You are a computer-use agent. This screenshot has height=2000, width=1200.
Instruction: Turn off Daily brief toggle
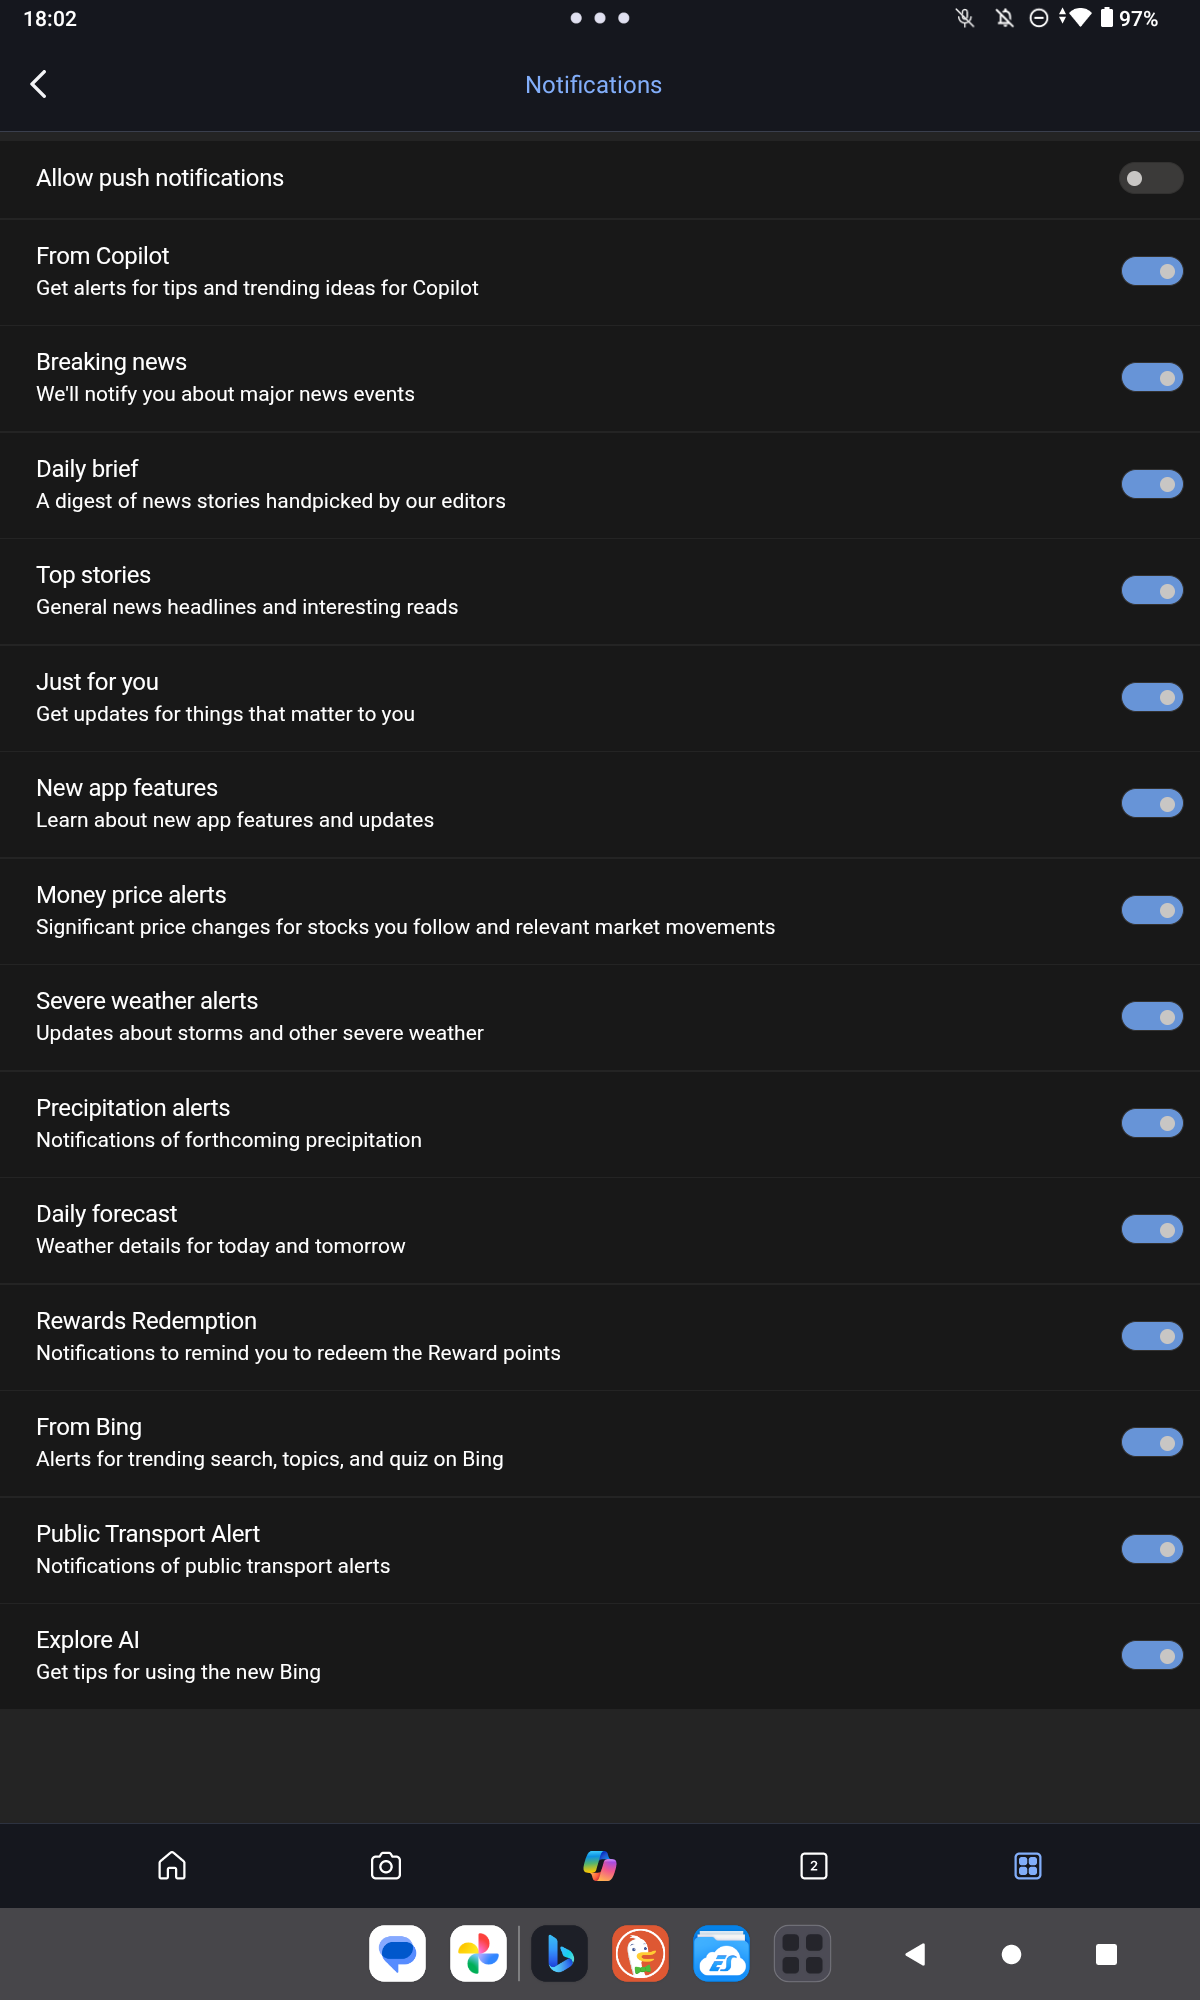coord(1152,484)
